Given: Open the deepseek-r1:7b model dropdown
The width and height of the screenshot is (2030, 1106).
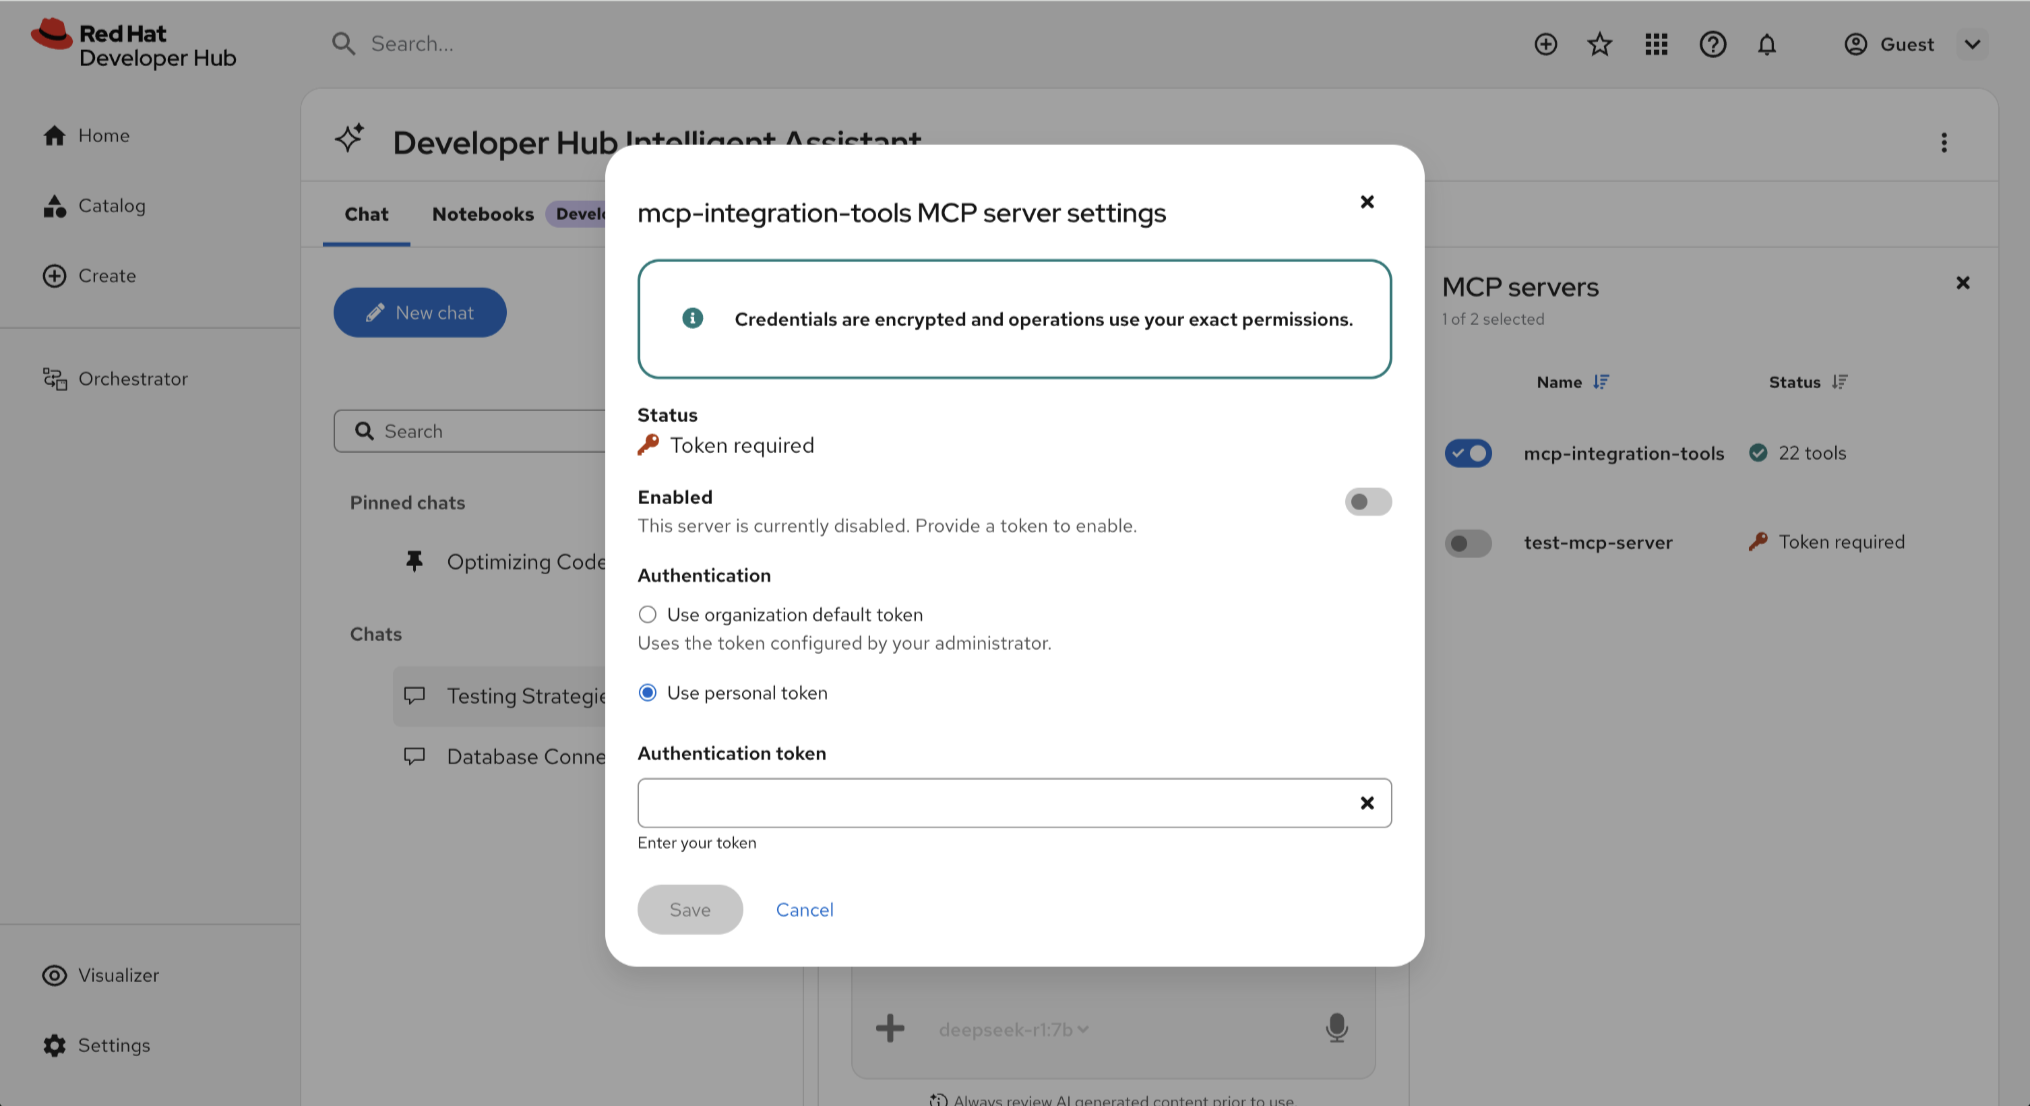Looking at the screenshot, I should tap(1013, 1029).
